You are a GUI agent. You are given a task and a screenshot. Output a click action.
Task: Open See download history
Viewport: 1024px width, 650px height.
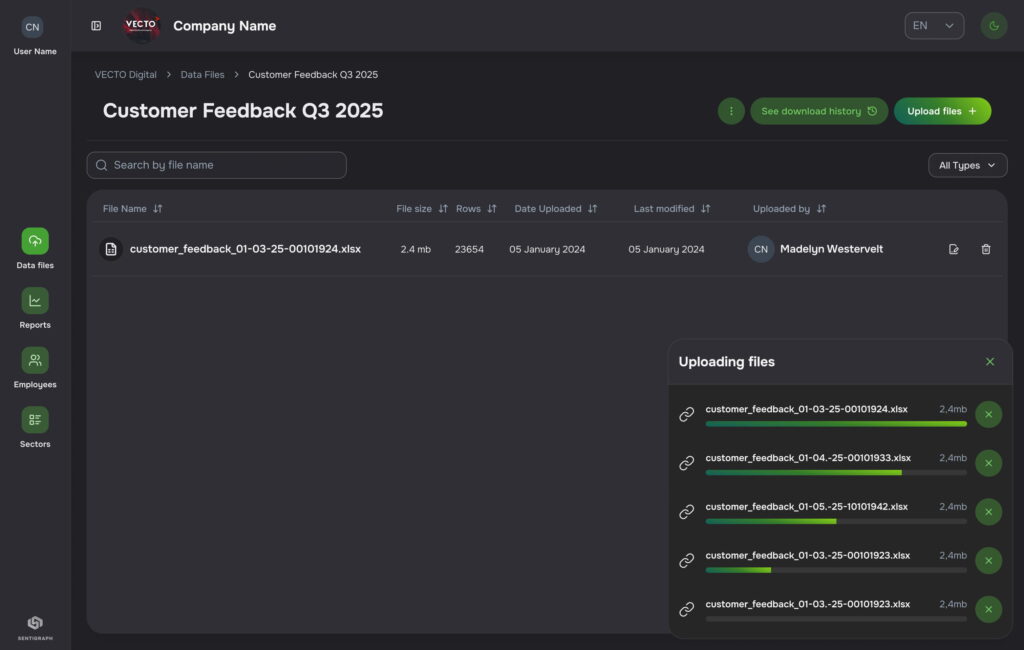(x=818, y=111)
